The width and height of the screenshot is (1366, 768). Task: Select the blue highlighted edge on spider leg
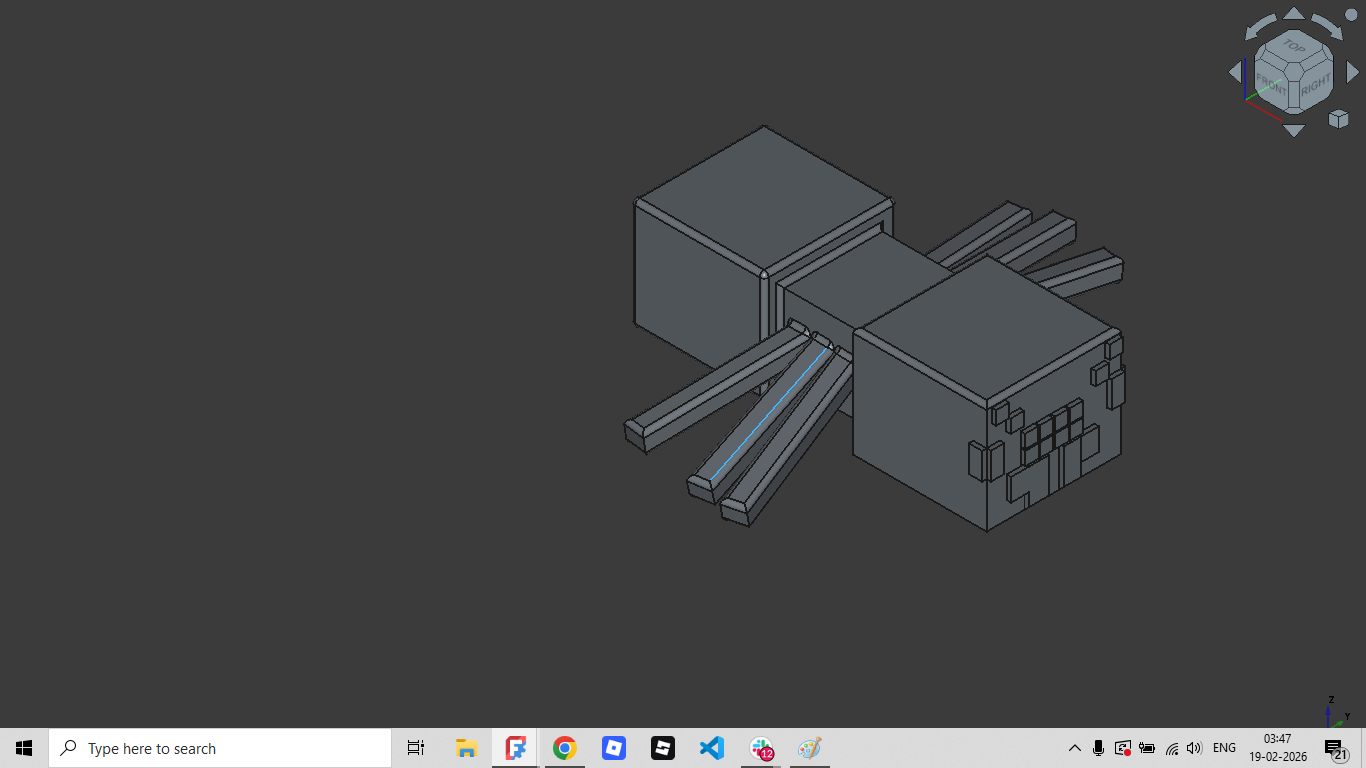[x=770, y=412]
